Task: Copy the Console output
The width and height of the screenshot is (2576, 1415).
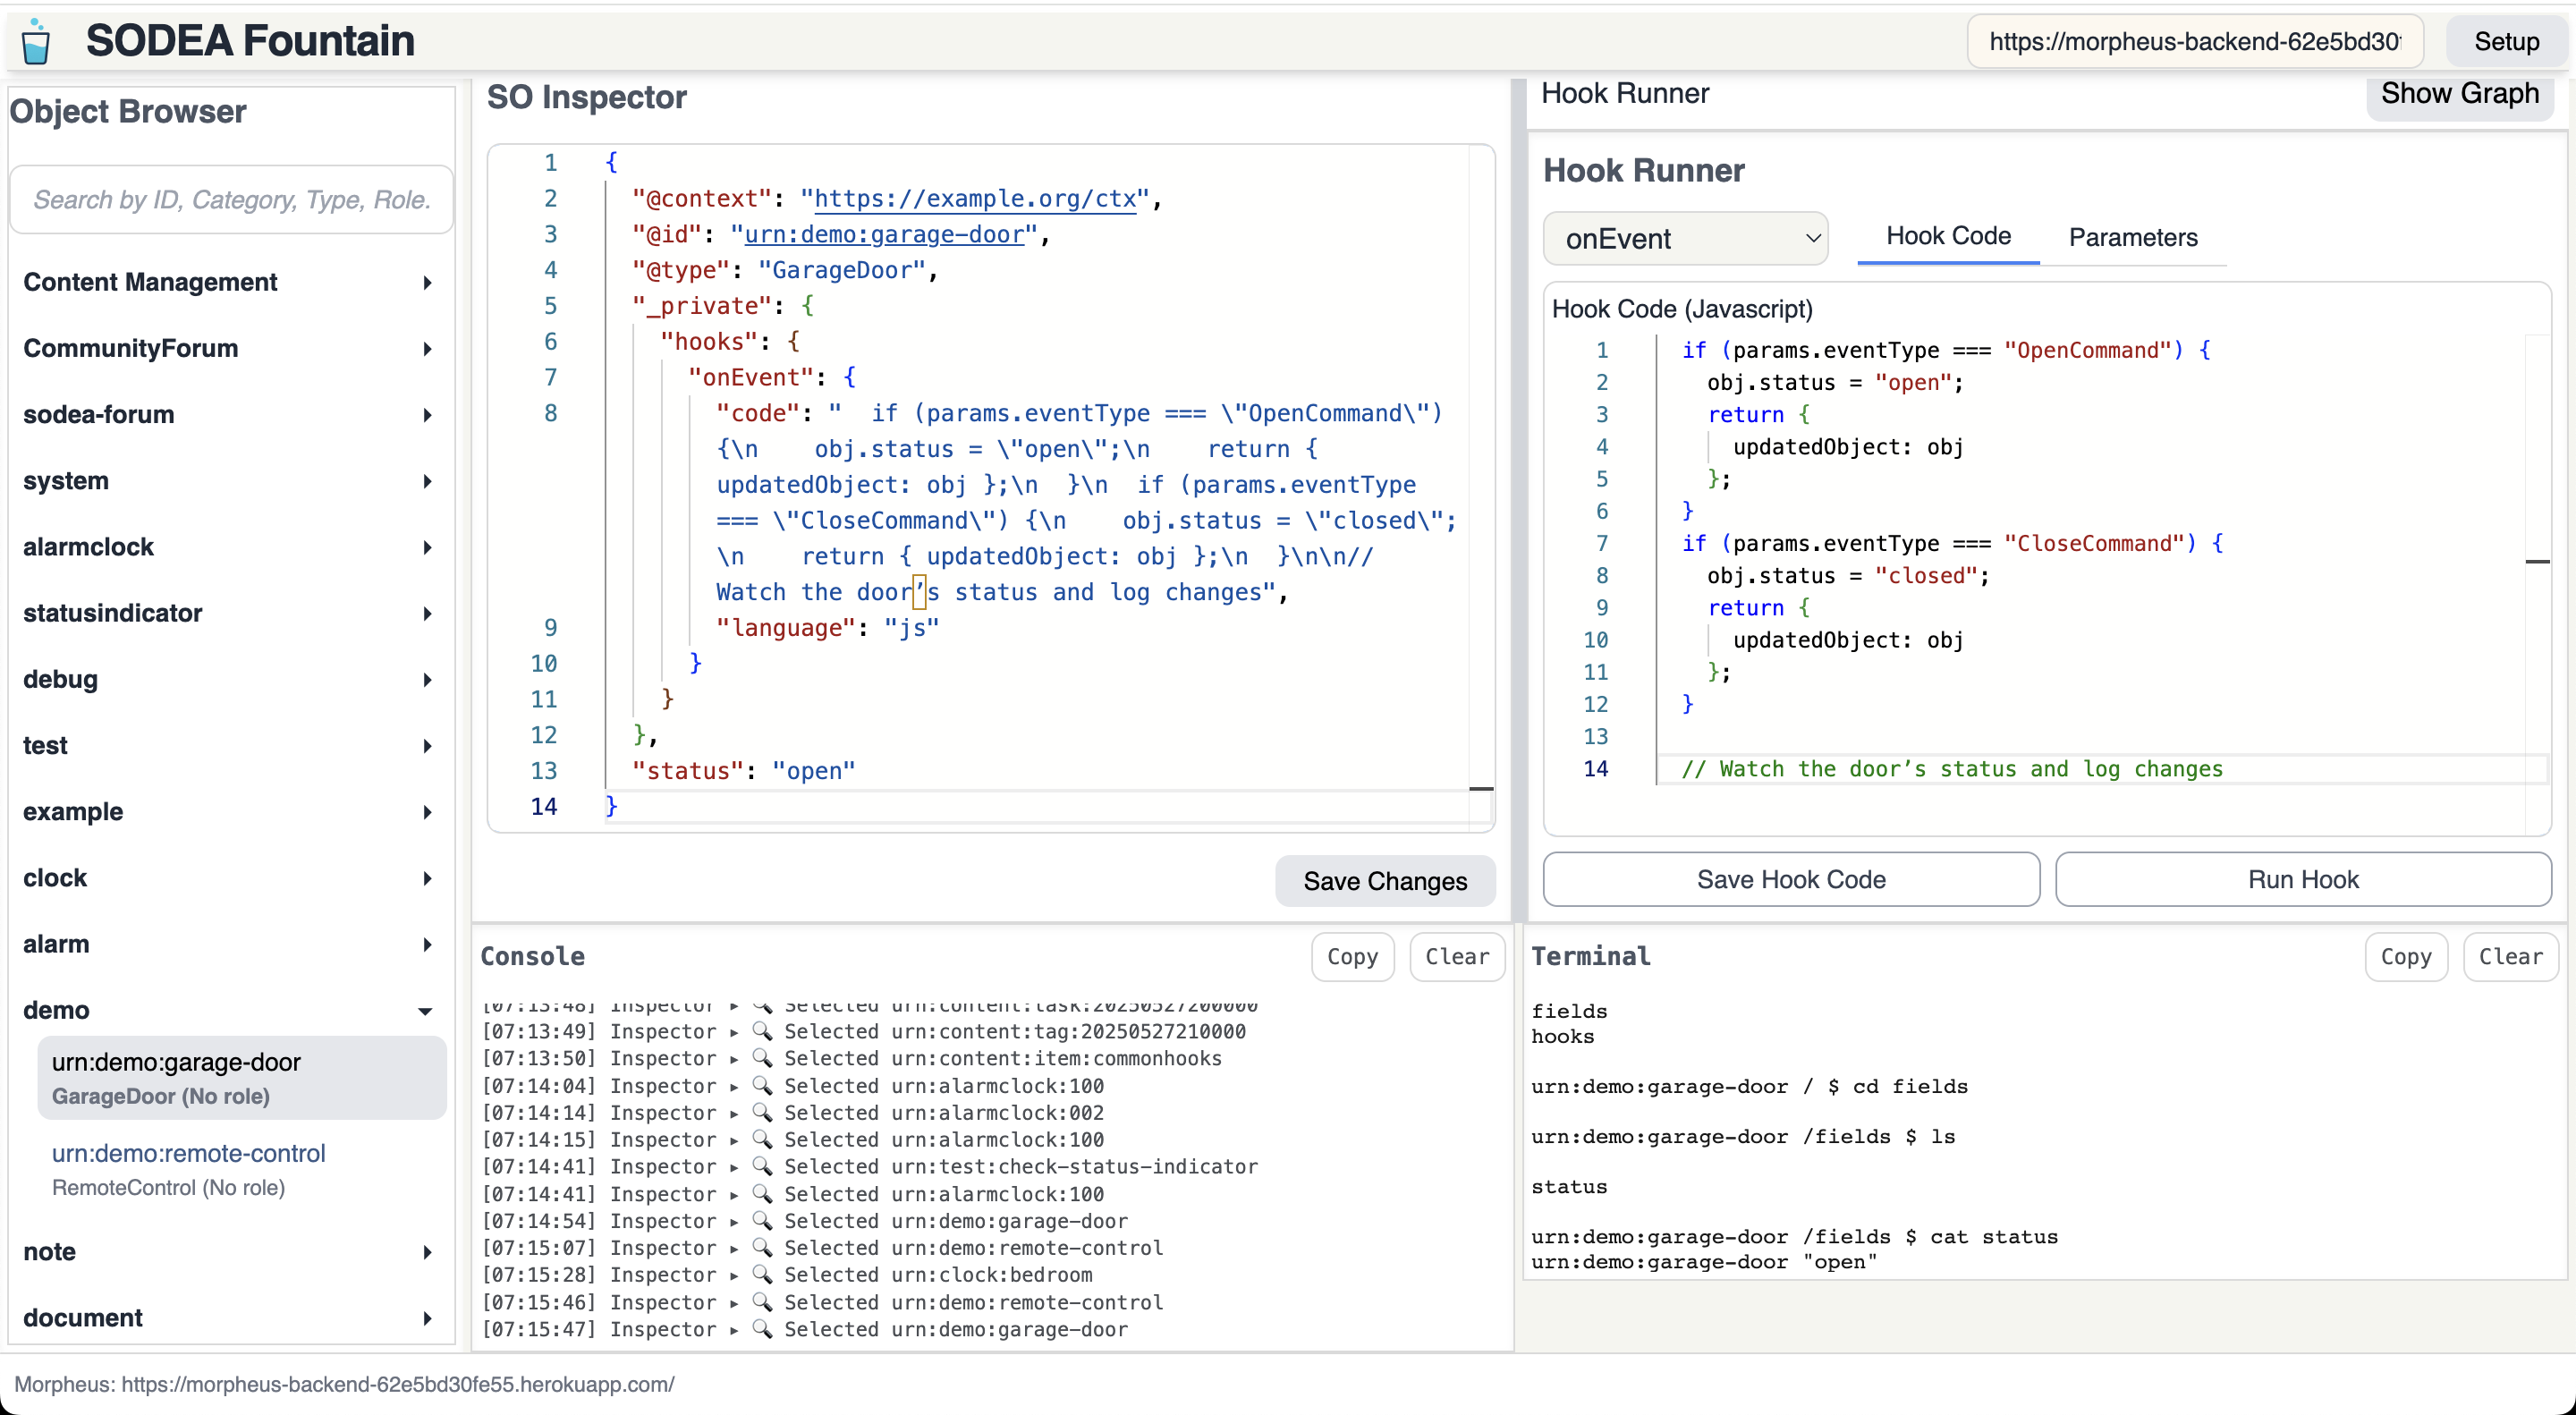Action: [1352, 957]
